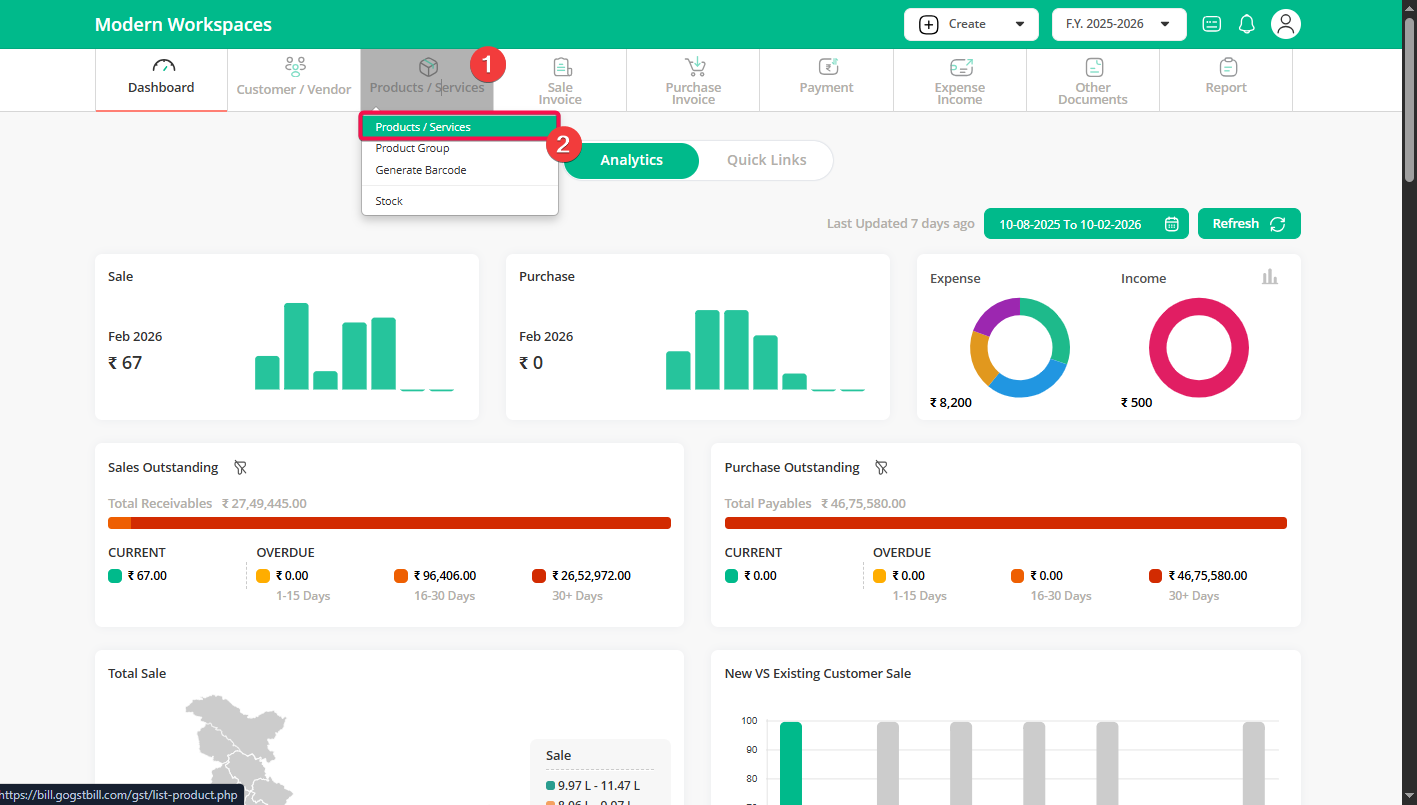Select Product Group from the menu
Image resolution: width=1417 pixels, height=805 pixels.
412,148
